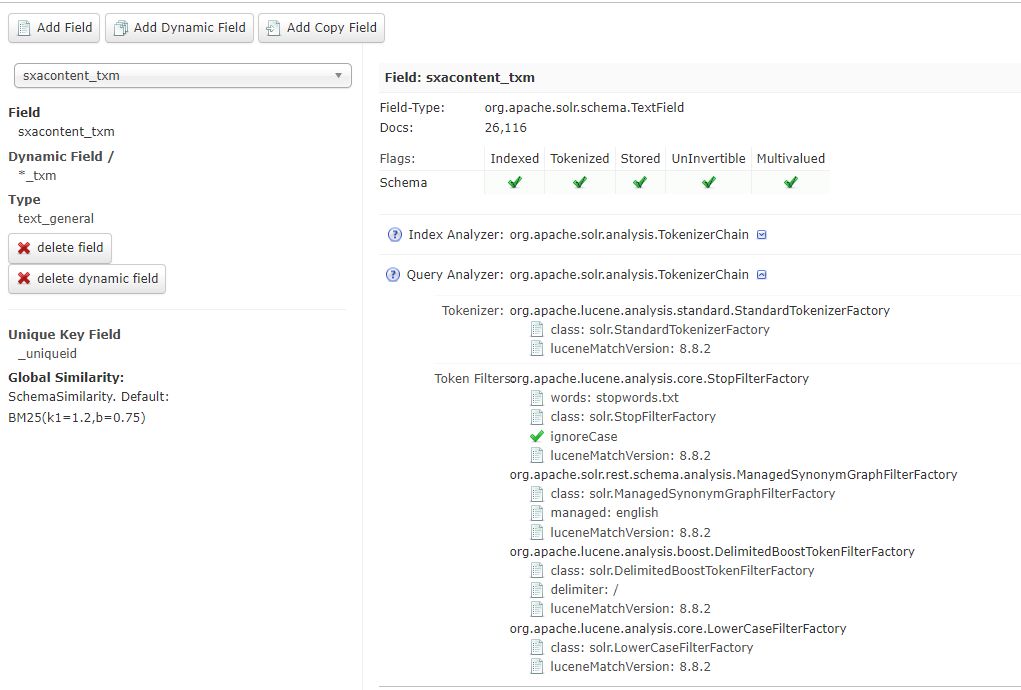Click the Multivalued flag checkmark
Screen dimensions: 1021x690
coord(790,182)
